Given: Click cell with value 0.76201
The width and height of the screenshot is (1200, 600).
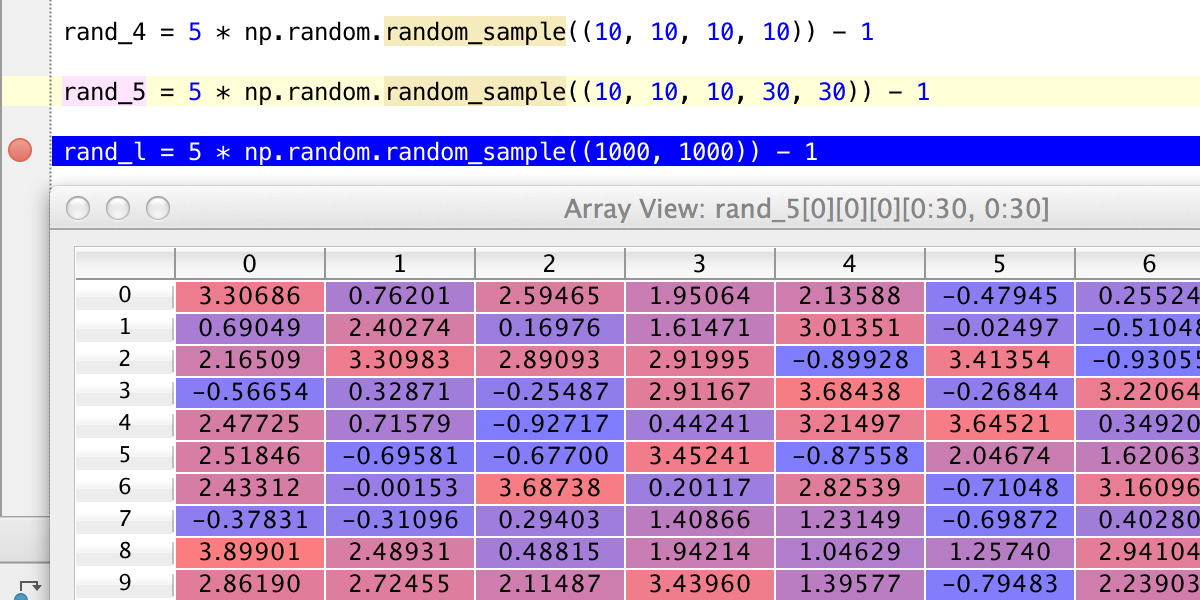Looking at the screenshot, I should (x=400, y=296).
